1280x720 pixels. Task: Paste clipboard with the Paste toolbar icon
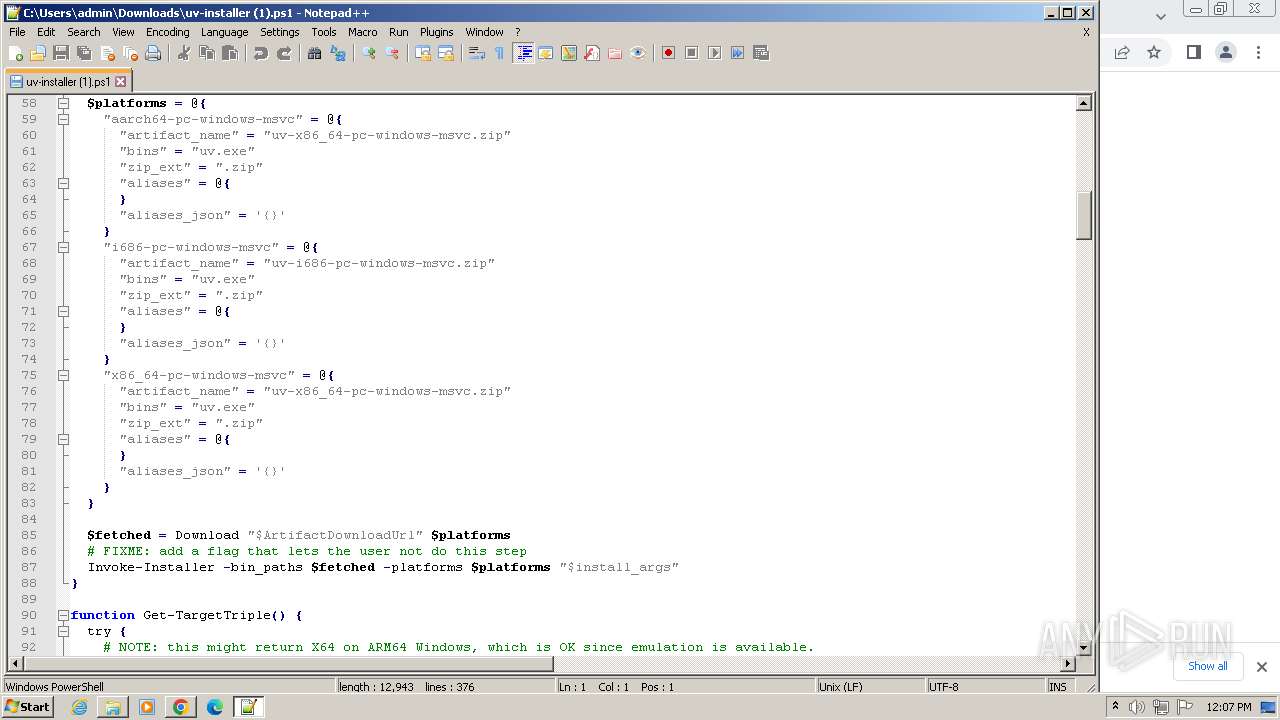point(230,53)
